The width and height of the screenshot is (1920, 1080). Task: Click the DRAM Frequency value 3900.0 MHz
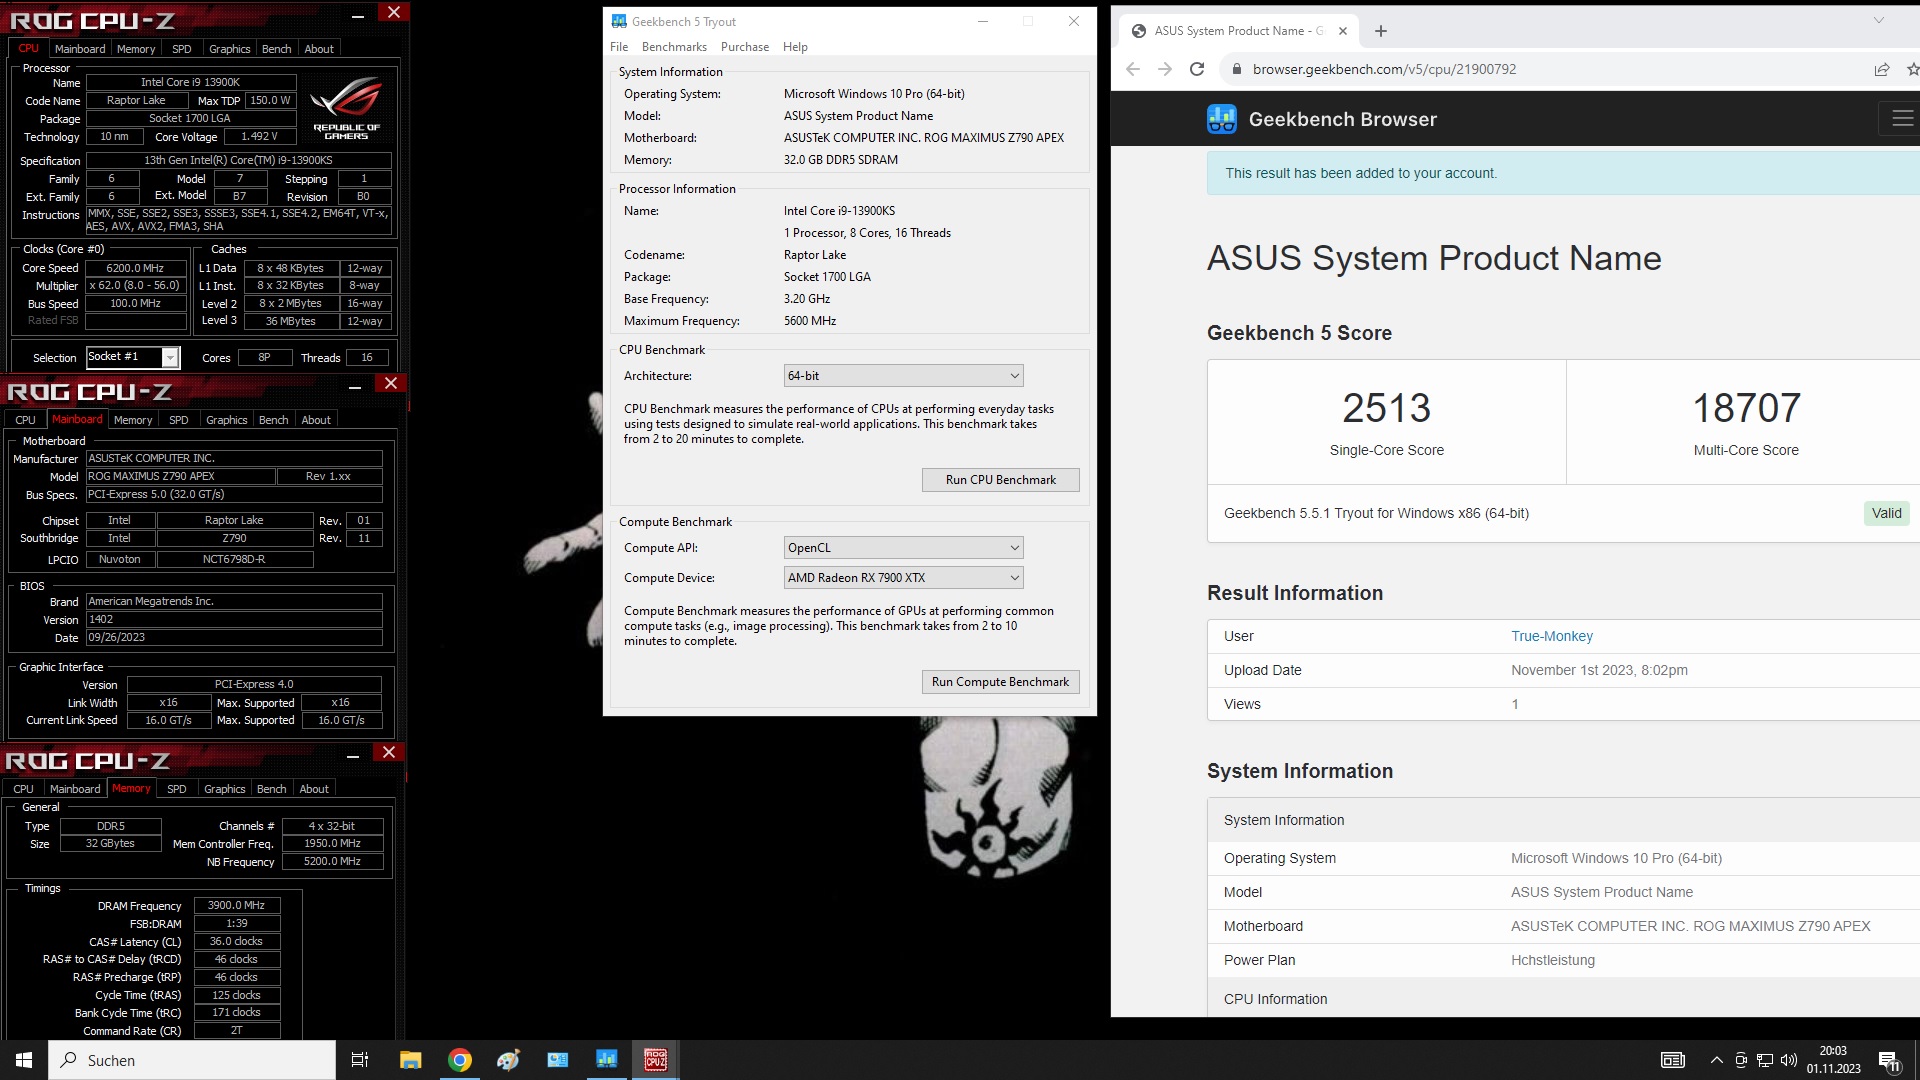(x=236, y=905)
